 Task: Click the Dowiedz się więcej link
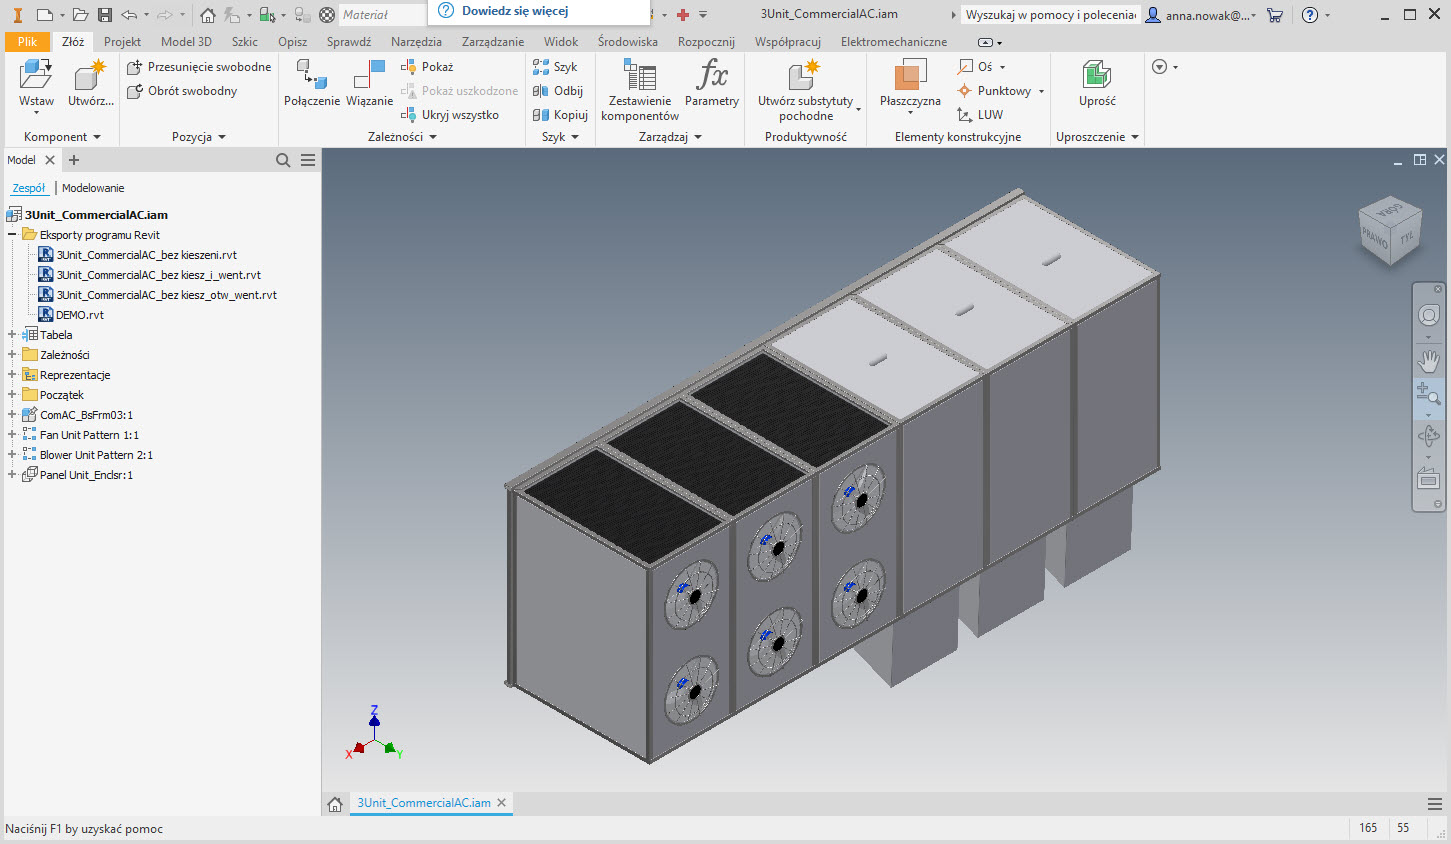pyautogui.click(x=514, y=11)
